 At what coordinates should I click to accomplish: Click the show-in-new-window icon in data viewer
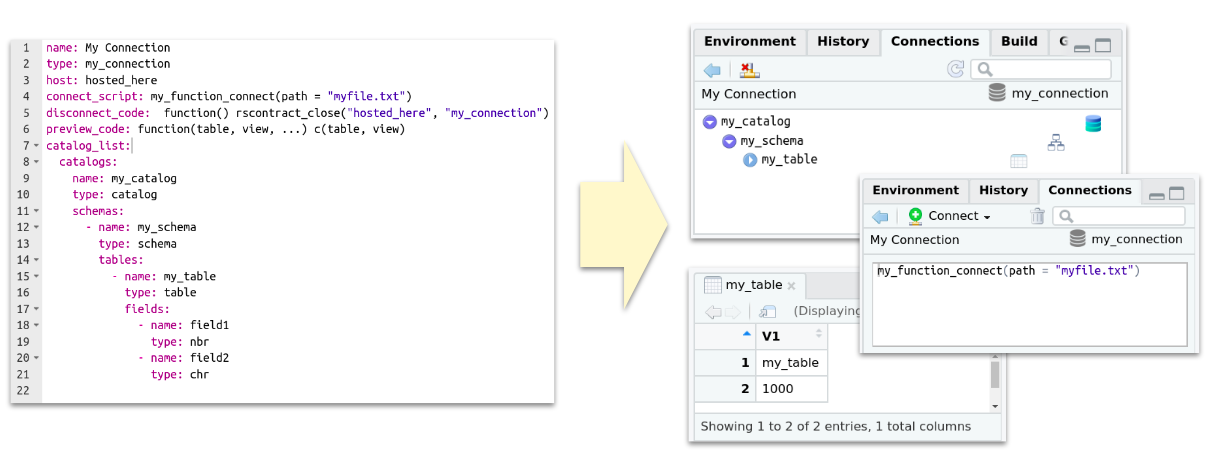tap(768, 311)
